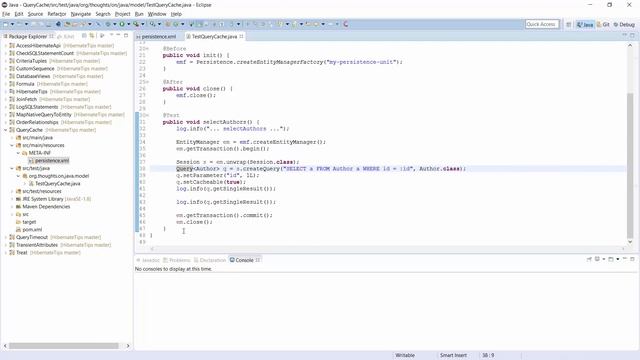Image resolution: width=640 pixels, height=360 pixels.
Task: Switch to the Declaration tab
Action: (x=210, y=260)
